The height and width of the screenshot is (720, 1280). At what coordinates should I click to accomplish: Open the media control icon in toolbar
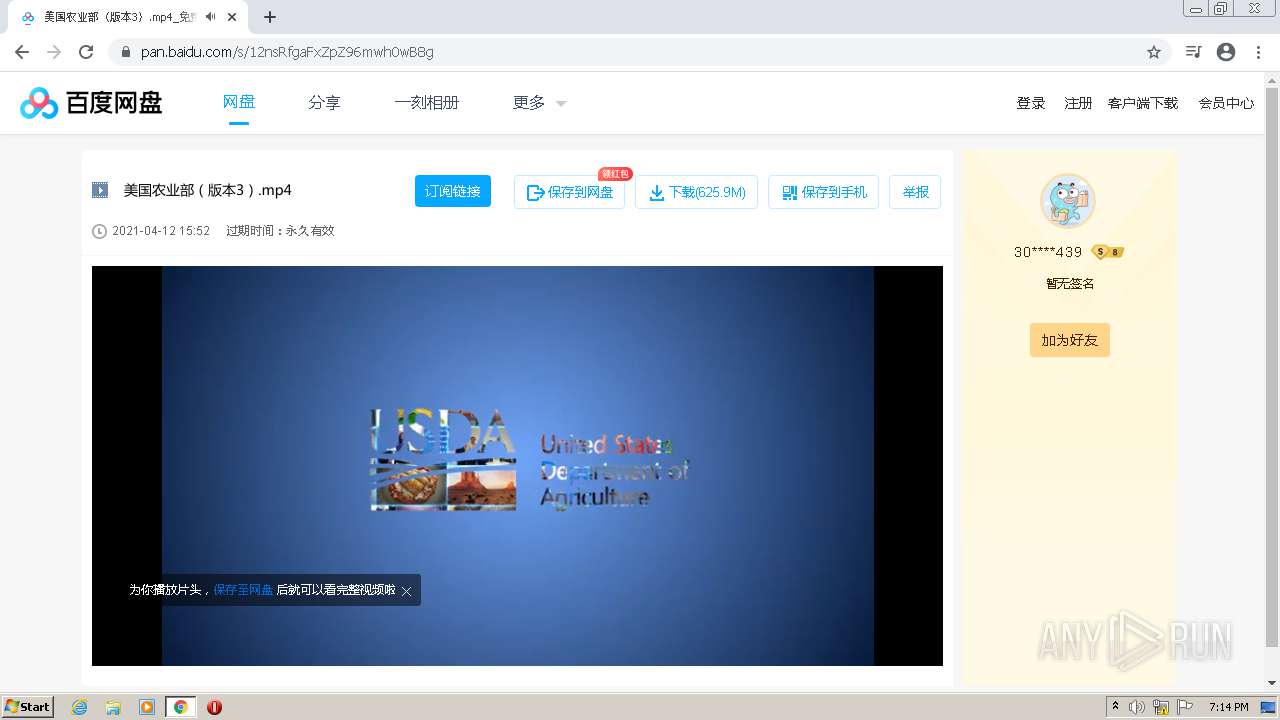[1193, 52]
